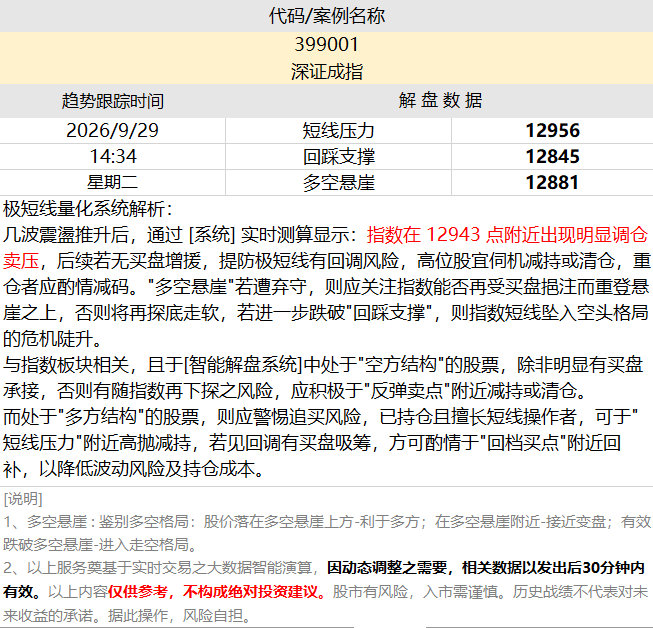Click the 代码/案例名称 header cell
The image size is (653, 628).
[326, 16]
